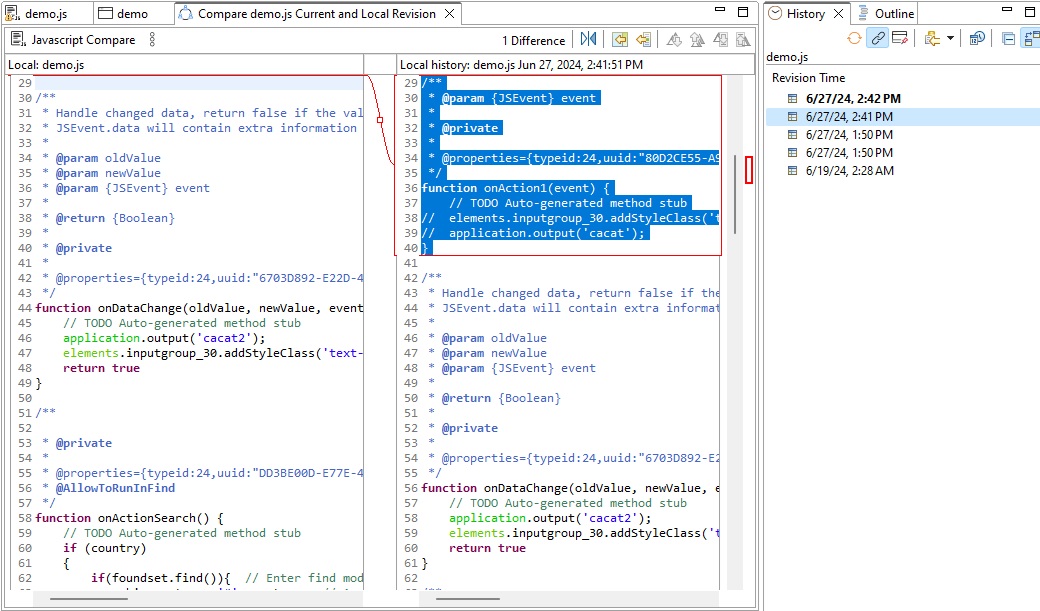This screenshot has height=611, width=1040.
Task: Copy all non-conflicting changes right to left
Action: (621, 40)
